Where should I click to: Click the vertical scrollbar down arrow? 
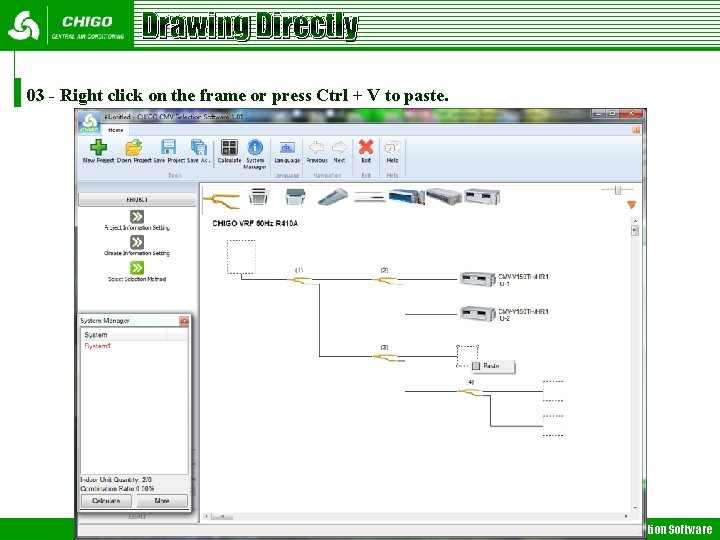[x=635, y=508]
